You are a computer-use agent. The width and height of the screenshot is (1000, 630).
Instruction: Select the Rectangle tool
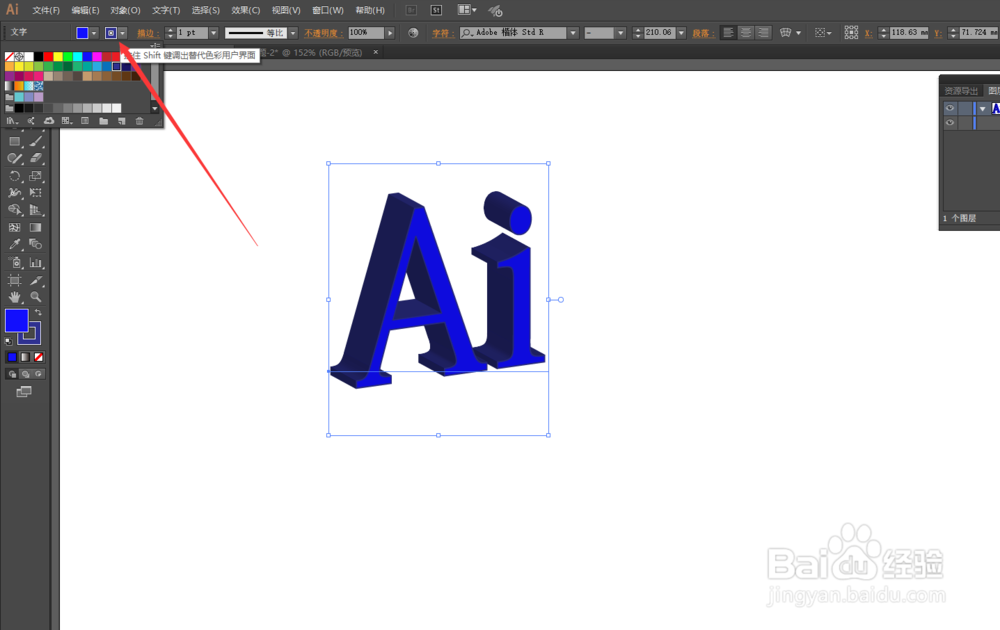15,142
